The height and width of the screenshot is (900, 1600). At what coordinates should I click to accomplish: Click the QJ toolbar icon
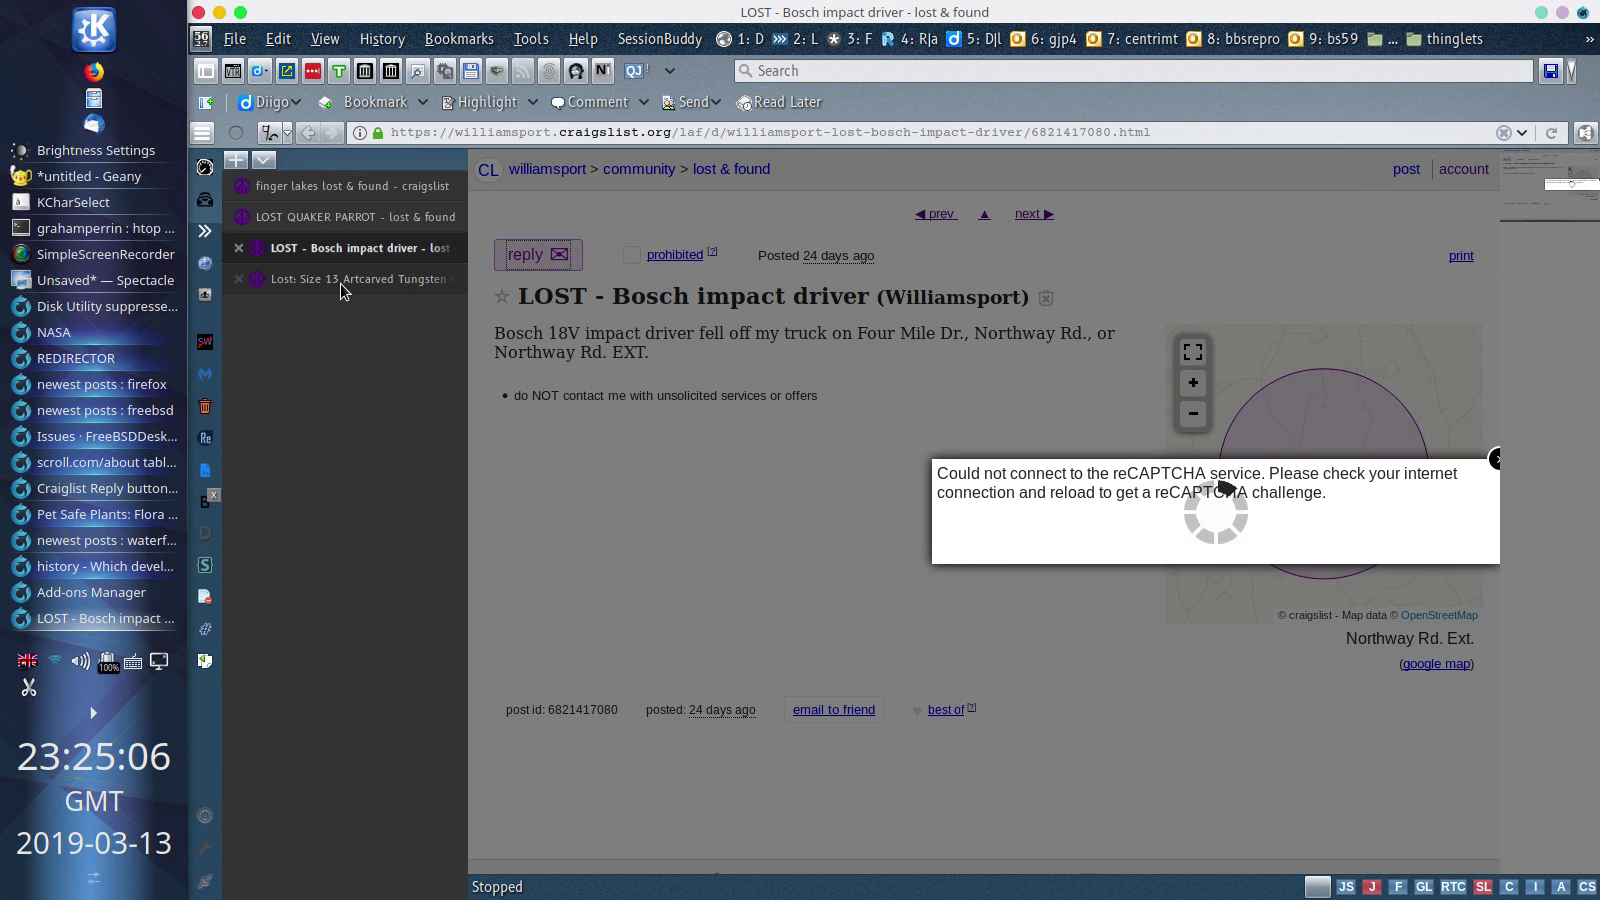point(634,71)
